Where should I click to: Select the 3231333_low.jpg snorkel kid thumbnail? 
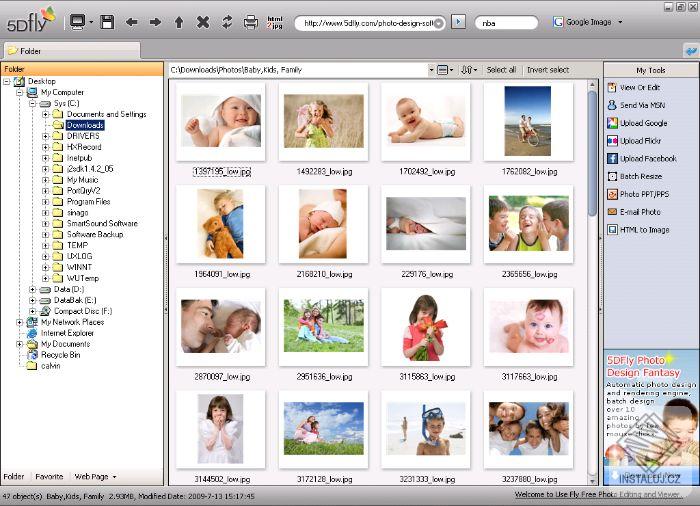(426, 429)
